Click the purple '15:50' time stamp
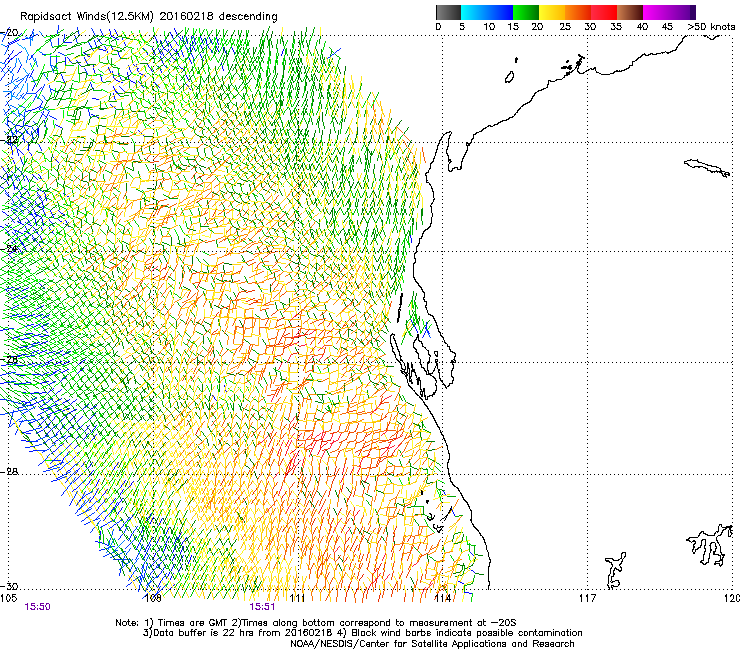Image resolution: width=740 pixels, height=650 pixels. (x=38, y=607)
